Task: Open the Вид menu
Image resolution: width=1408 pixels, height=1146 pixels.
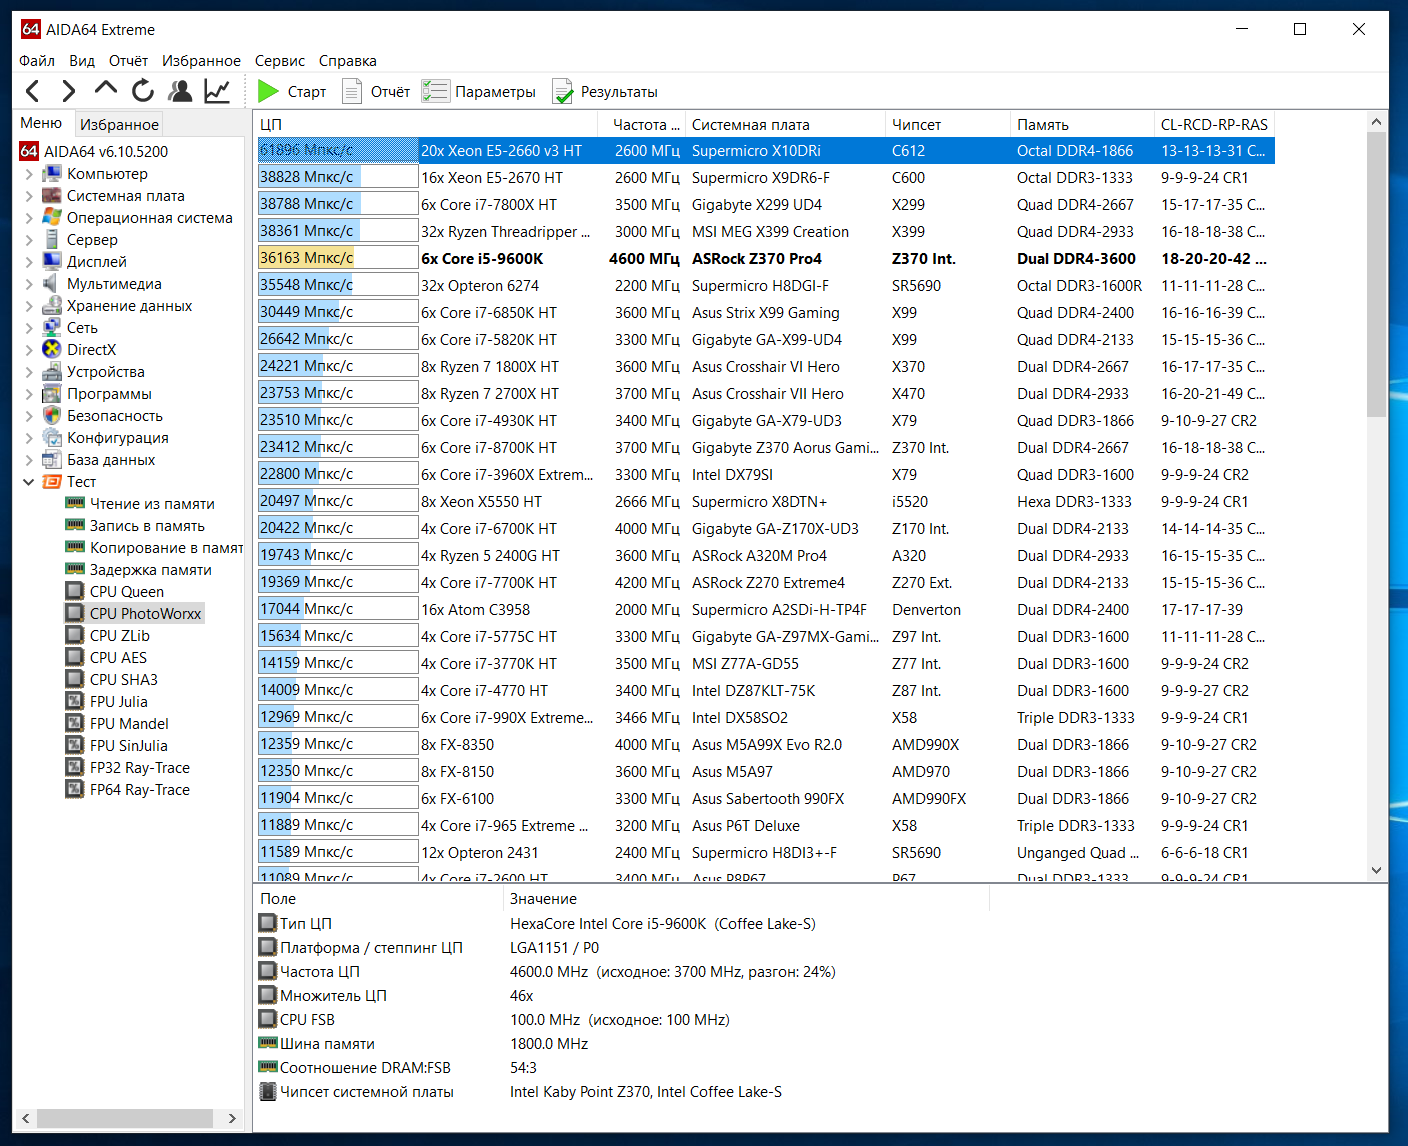Action: [x=82, y=61]
